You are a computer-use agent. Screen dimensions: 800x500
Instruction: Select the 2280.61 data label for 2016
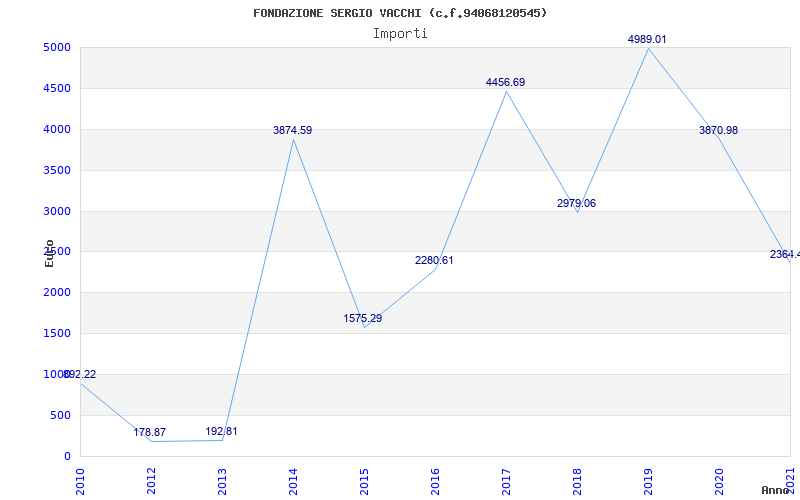coord(434,260)
